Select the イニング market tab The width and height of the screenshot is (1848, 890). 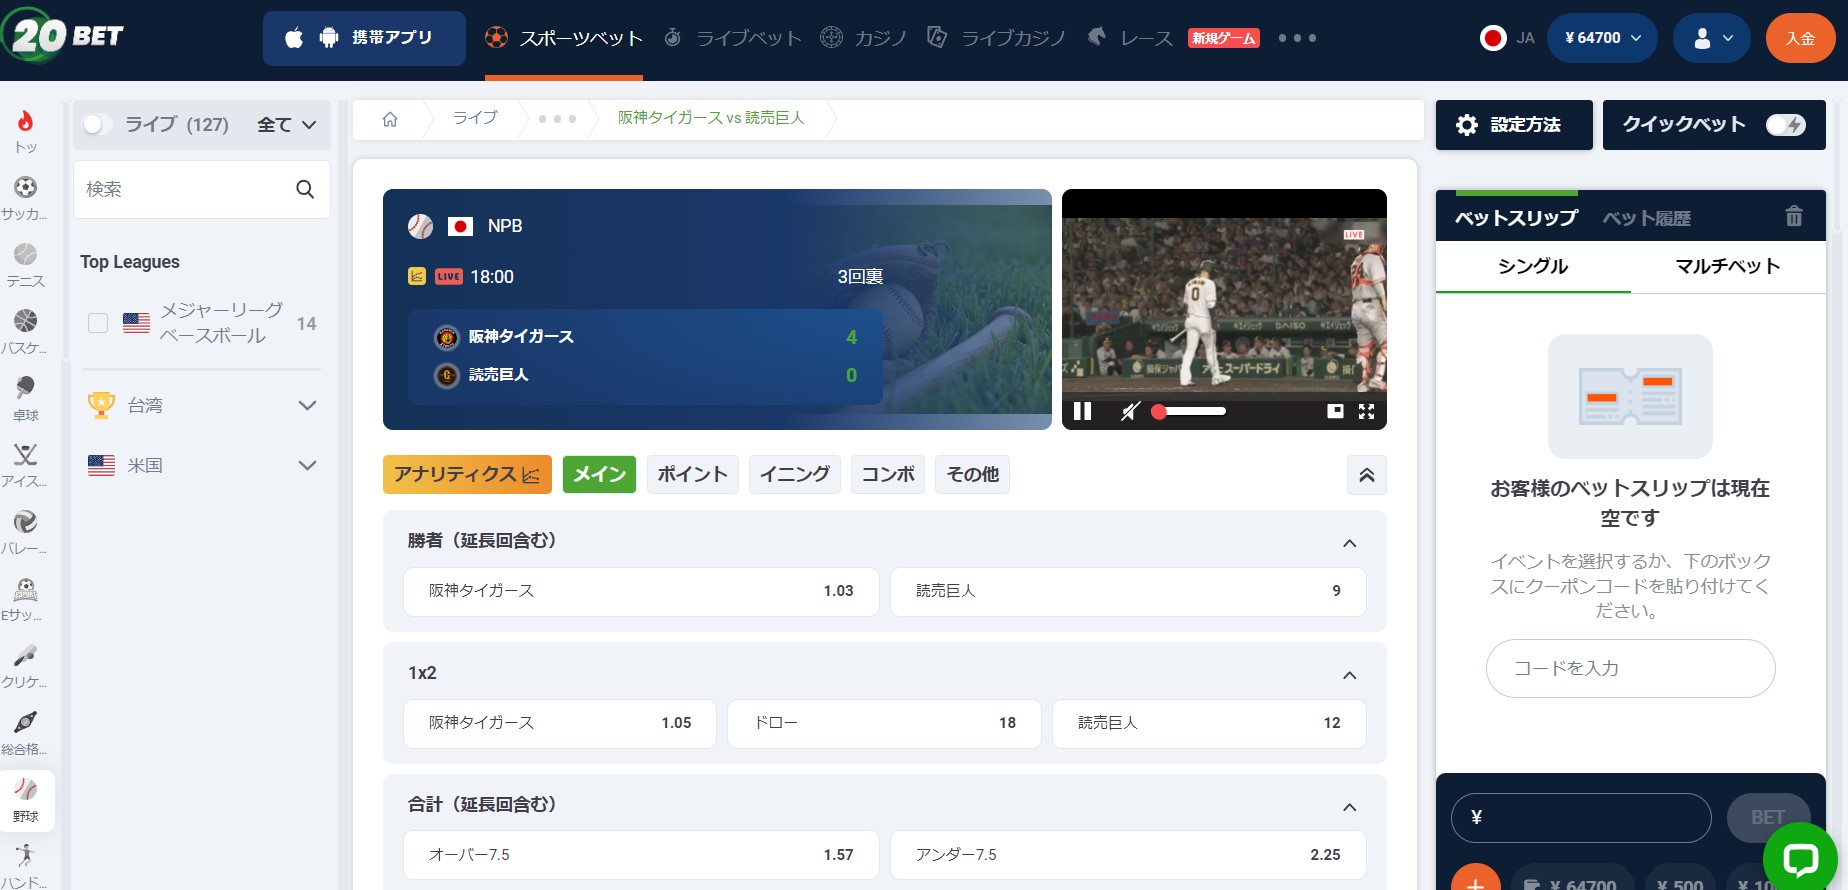click(795, 474)
